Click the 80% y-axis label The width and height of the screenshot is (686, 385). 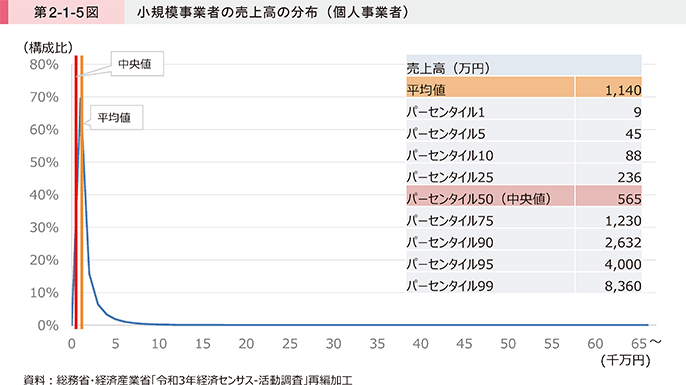(44, 65)
